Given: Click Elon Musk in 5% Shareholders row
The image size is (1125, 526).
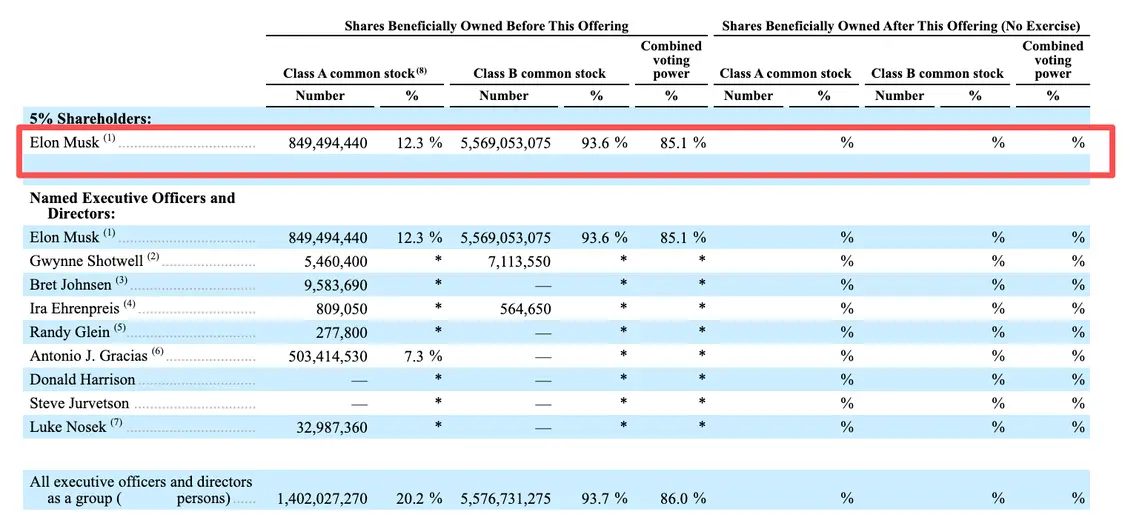Looking at the screenshot, I should (x=65, y=142).
